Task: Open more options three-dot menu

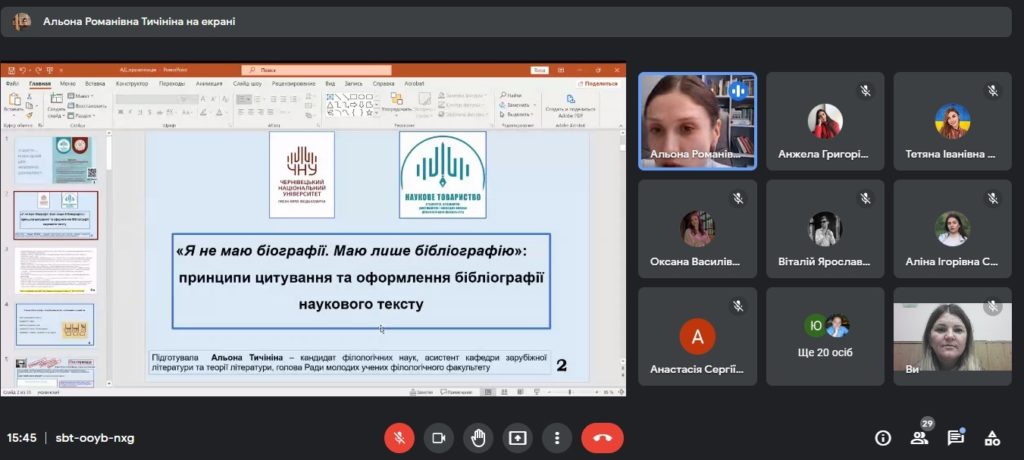Action: pos(556,438)
